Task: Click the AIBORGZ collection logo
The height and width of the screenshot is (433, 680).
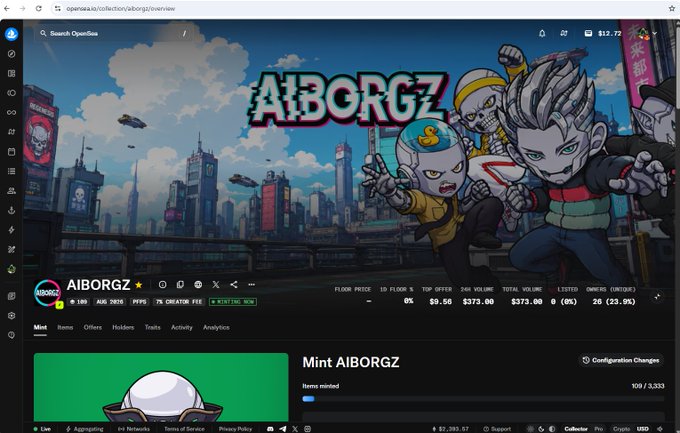Action: 47,293
